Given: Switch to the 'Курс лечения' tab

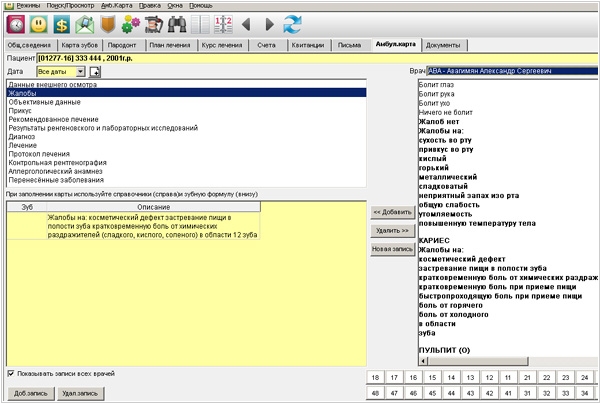Looking at the screenshot, I should coord(222,45).
